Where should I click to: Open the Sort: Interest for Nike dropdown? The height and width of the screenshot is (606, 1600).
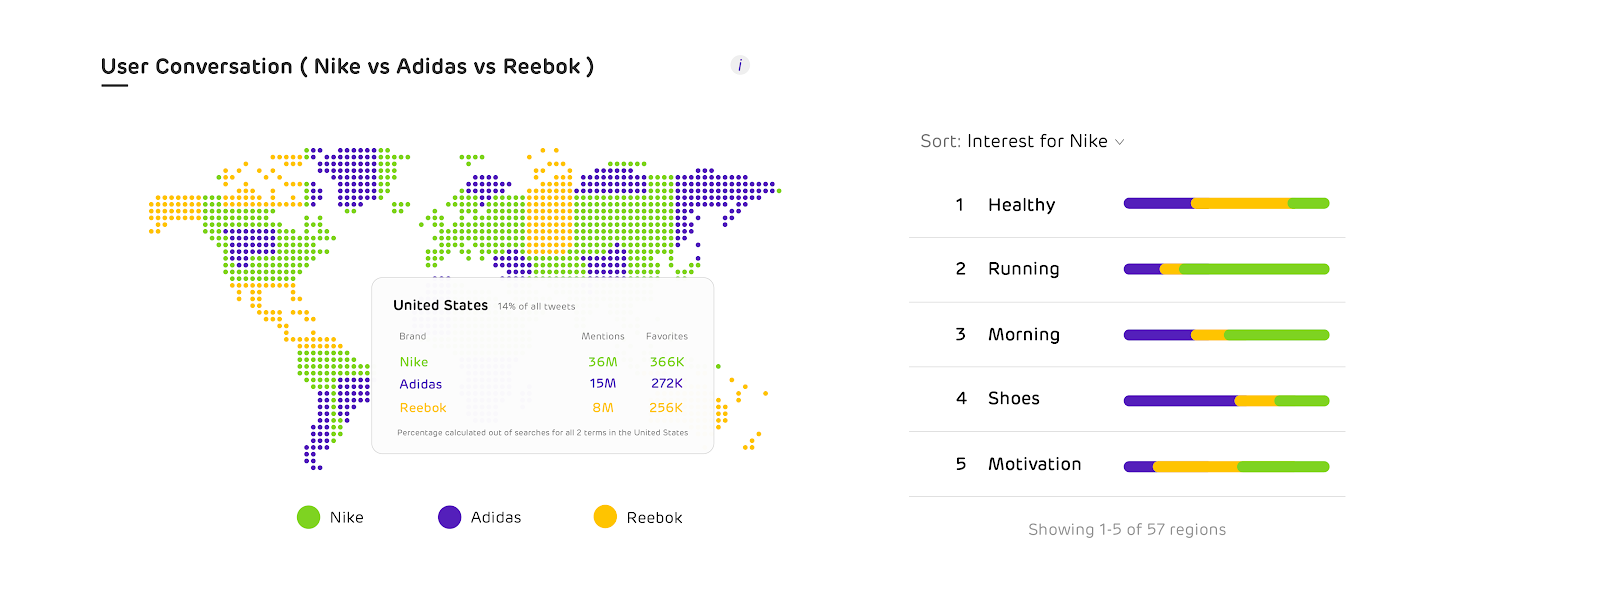click(x=1022, y=141)
